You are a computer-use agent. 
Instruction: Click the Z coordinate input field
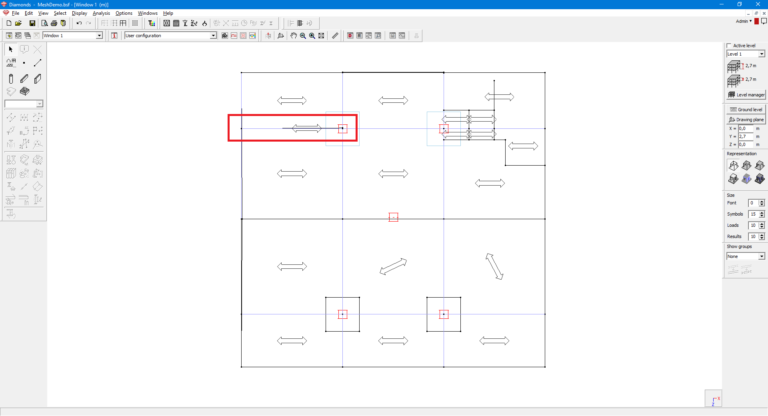pyautogui.click(x=745, y=145)
